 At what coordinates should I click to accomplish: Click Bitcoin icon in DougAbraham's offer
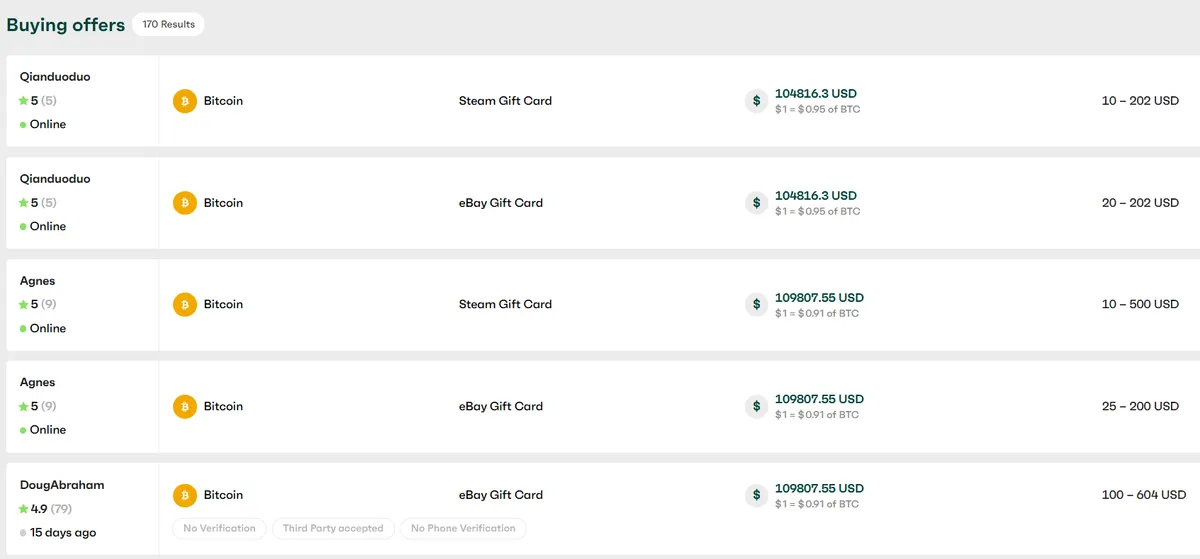tap(184, 495)
